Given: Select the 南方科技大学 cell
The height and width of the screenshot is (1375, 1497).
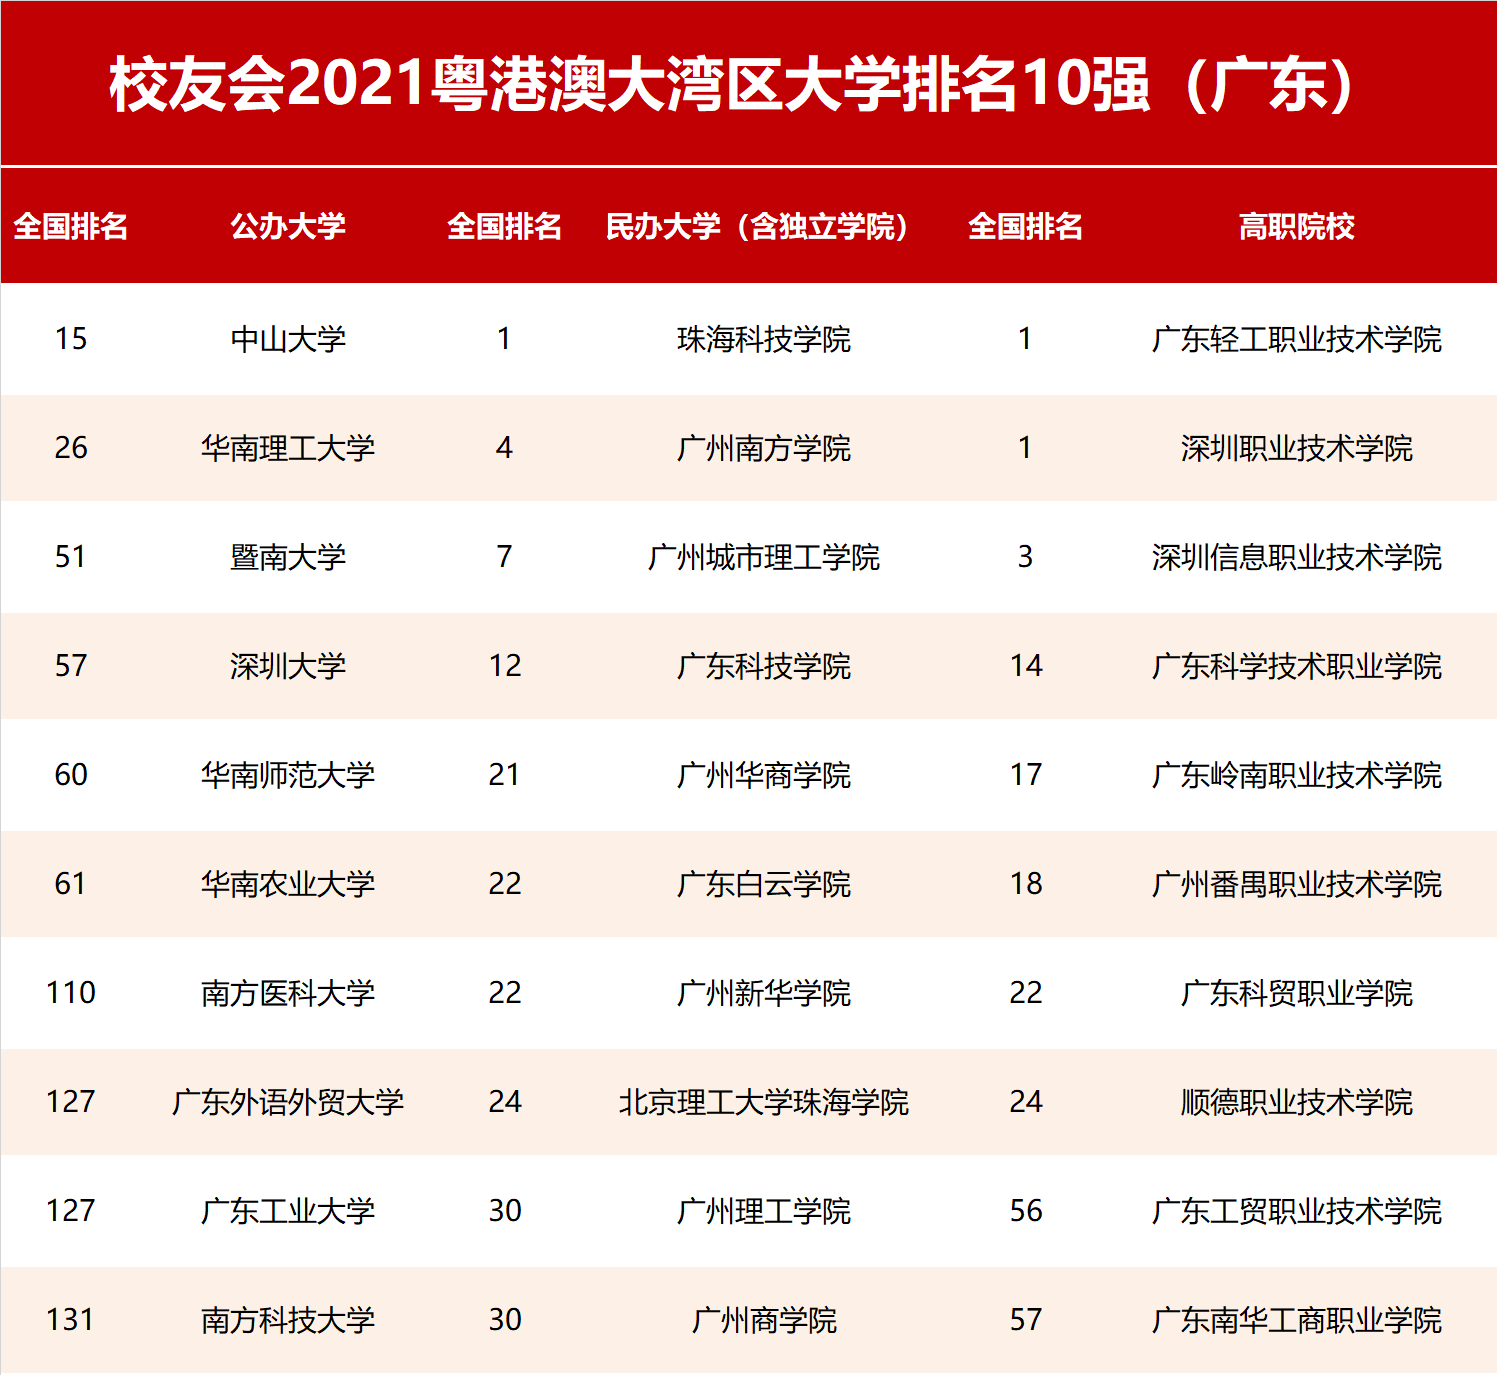Looking at the screenshot, I should click(288, 1320).
